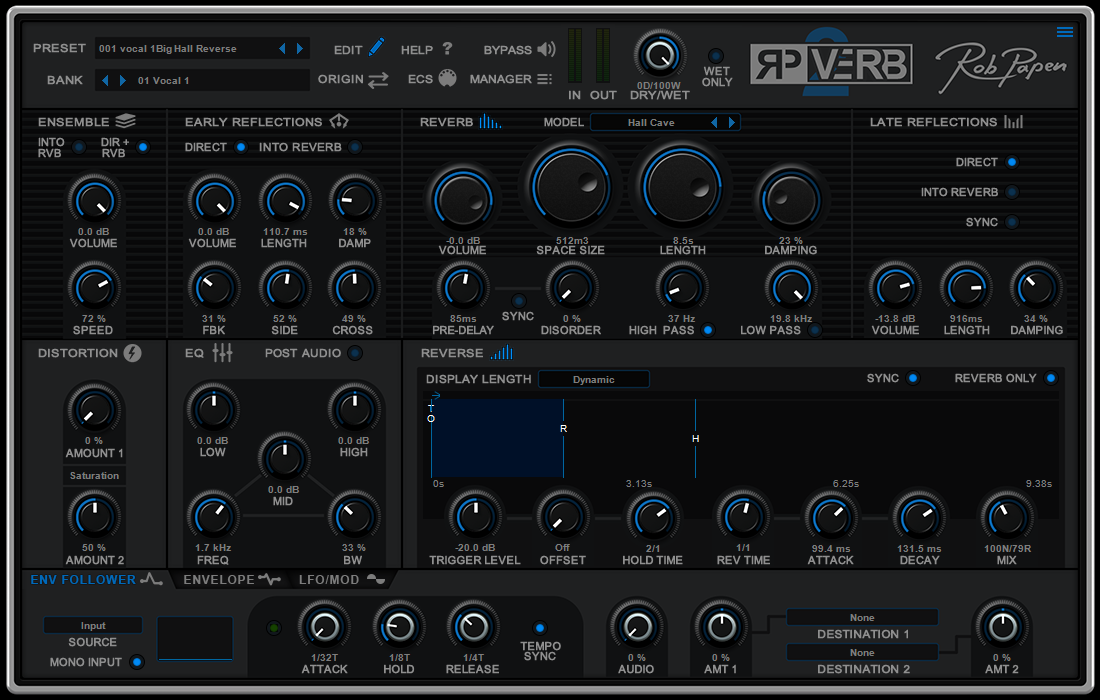Click the reverb Length knob
The height and width of the screenshot is (700, 1100).
click(681, 187)
